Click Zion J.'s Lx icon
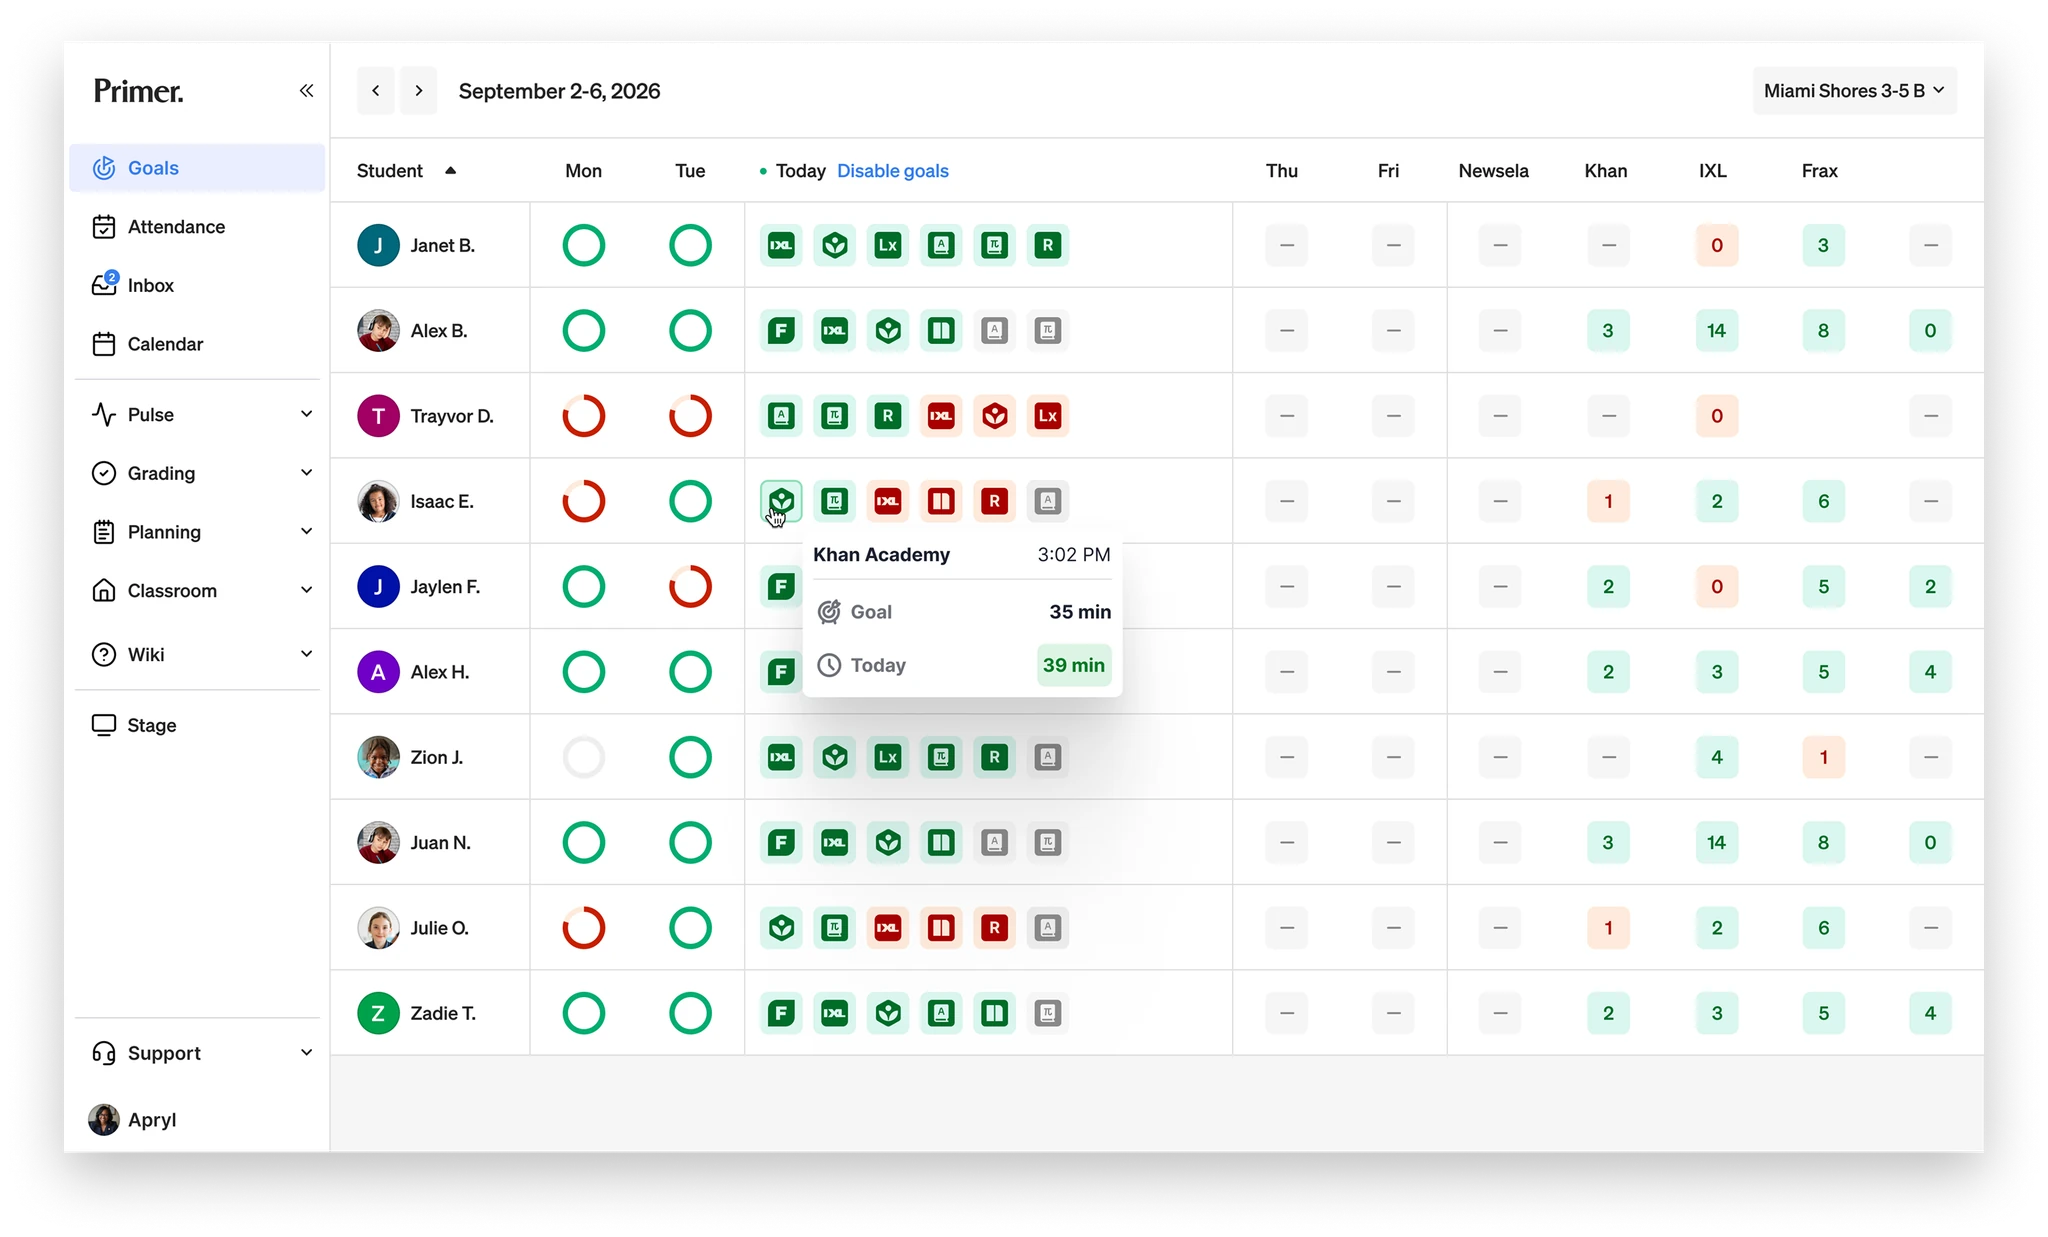The image size is (2048, 1237). point(888,757)
